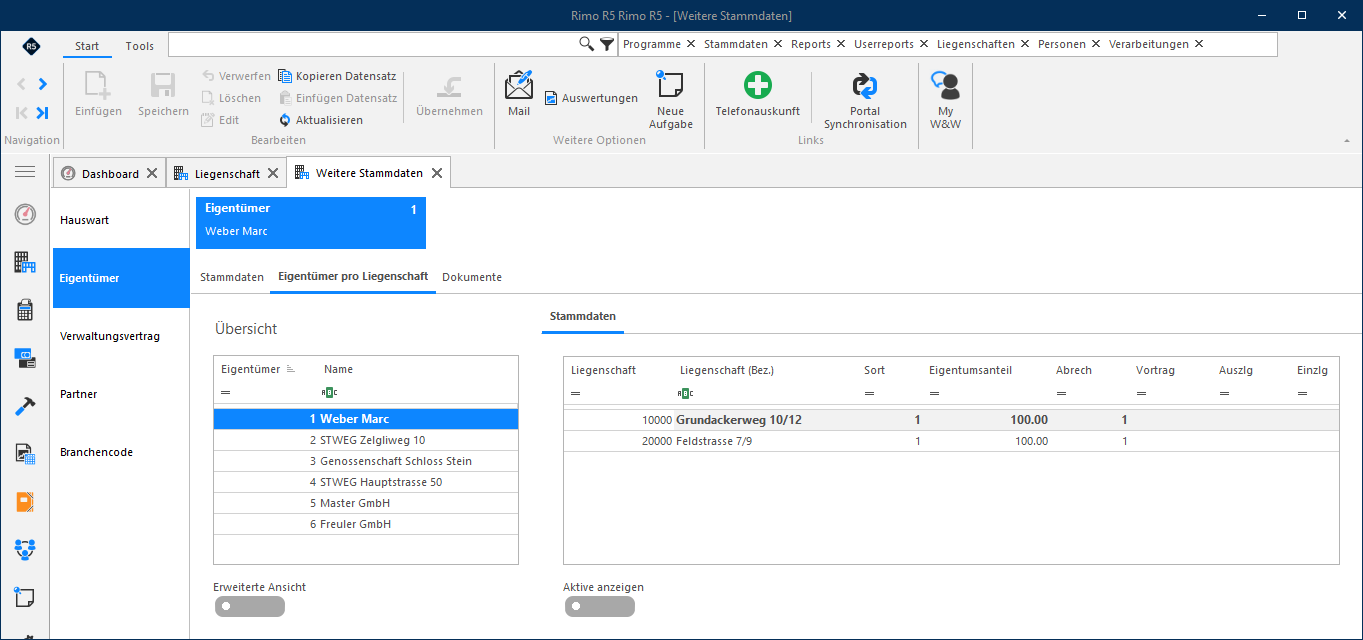Open the Dokumente sub-tab
This screenshot has width=1363, height=640.
(x=472, y=277)
